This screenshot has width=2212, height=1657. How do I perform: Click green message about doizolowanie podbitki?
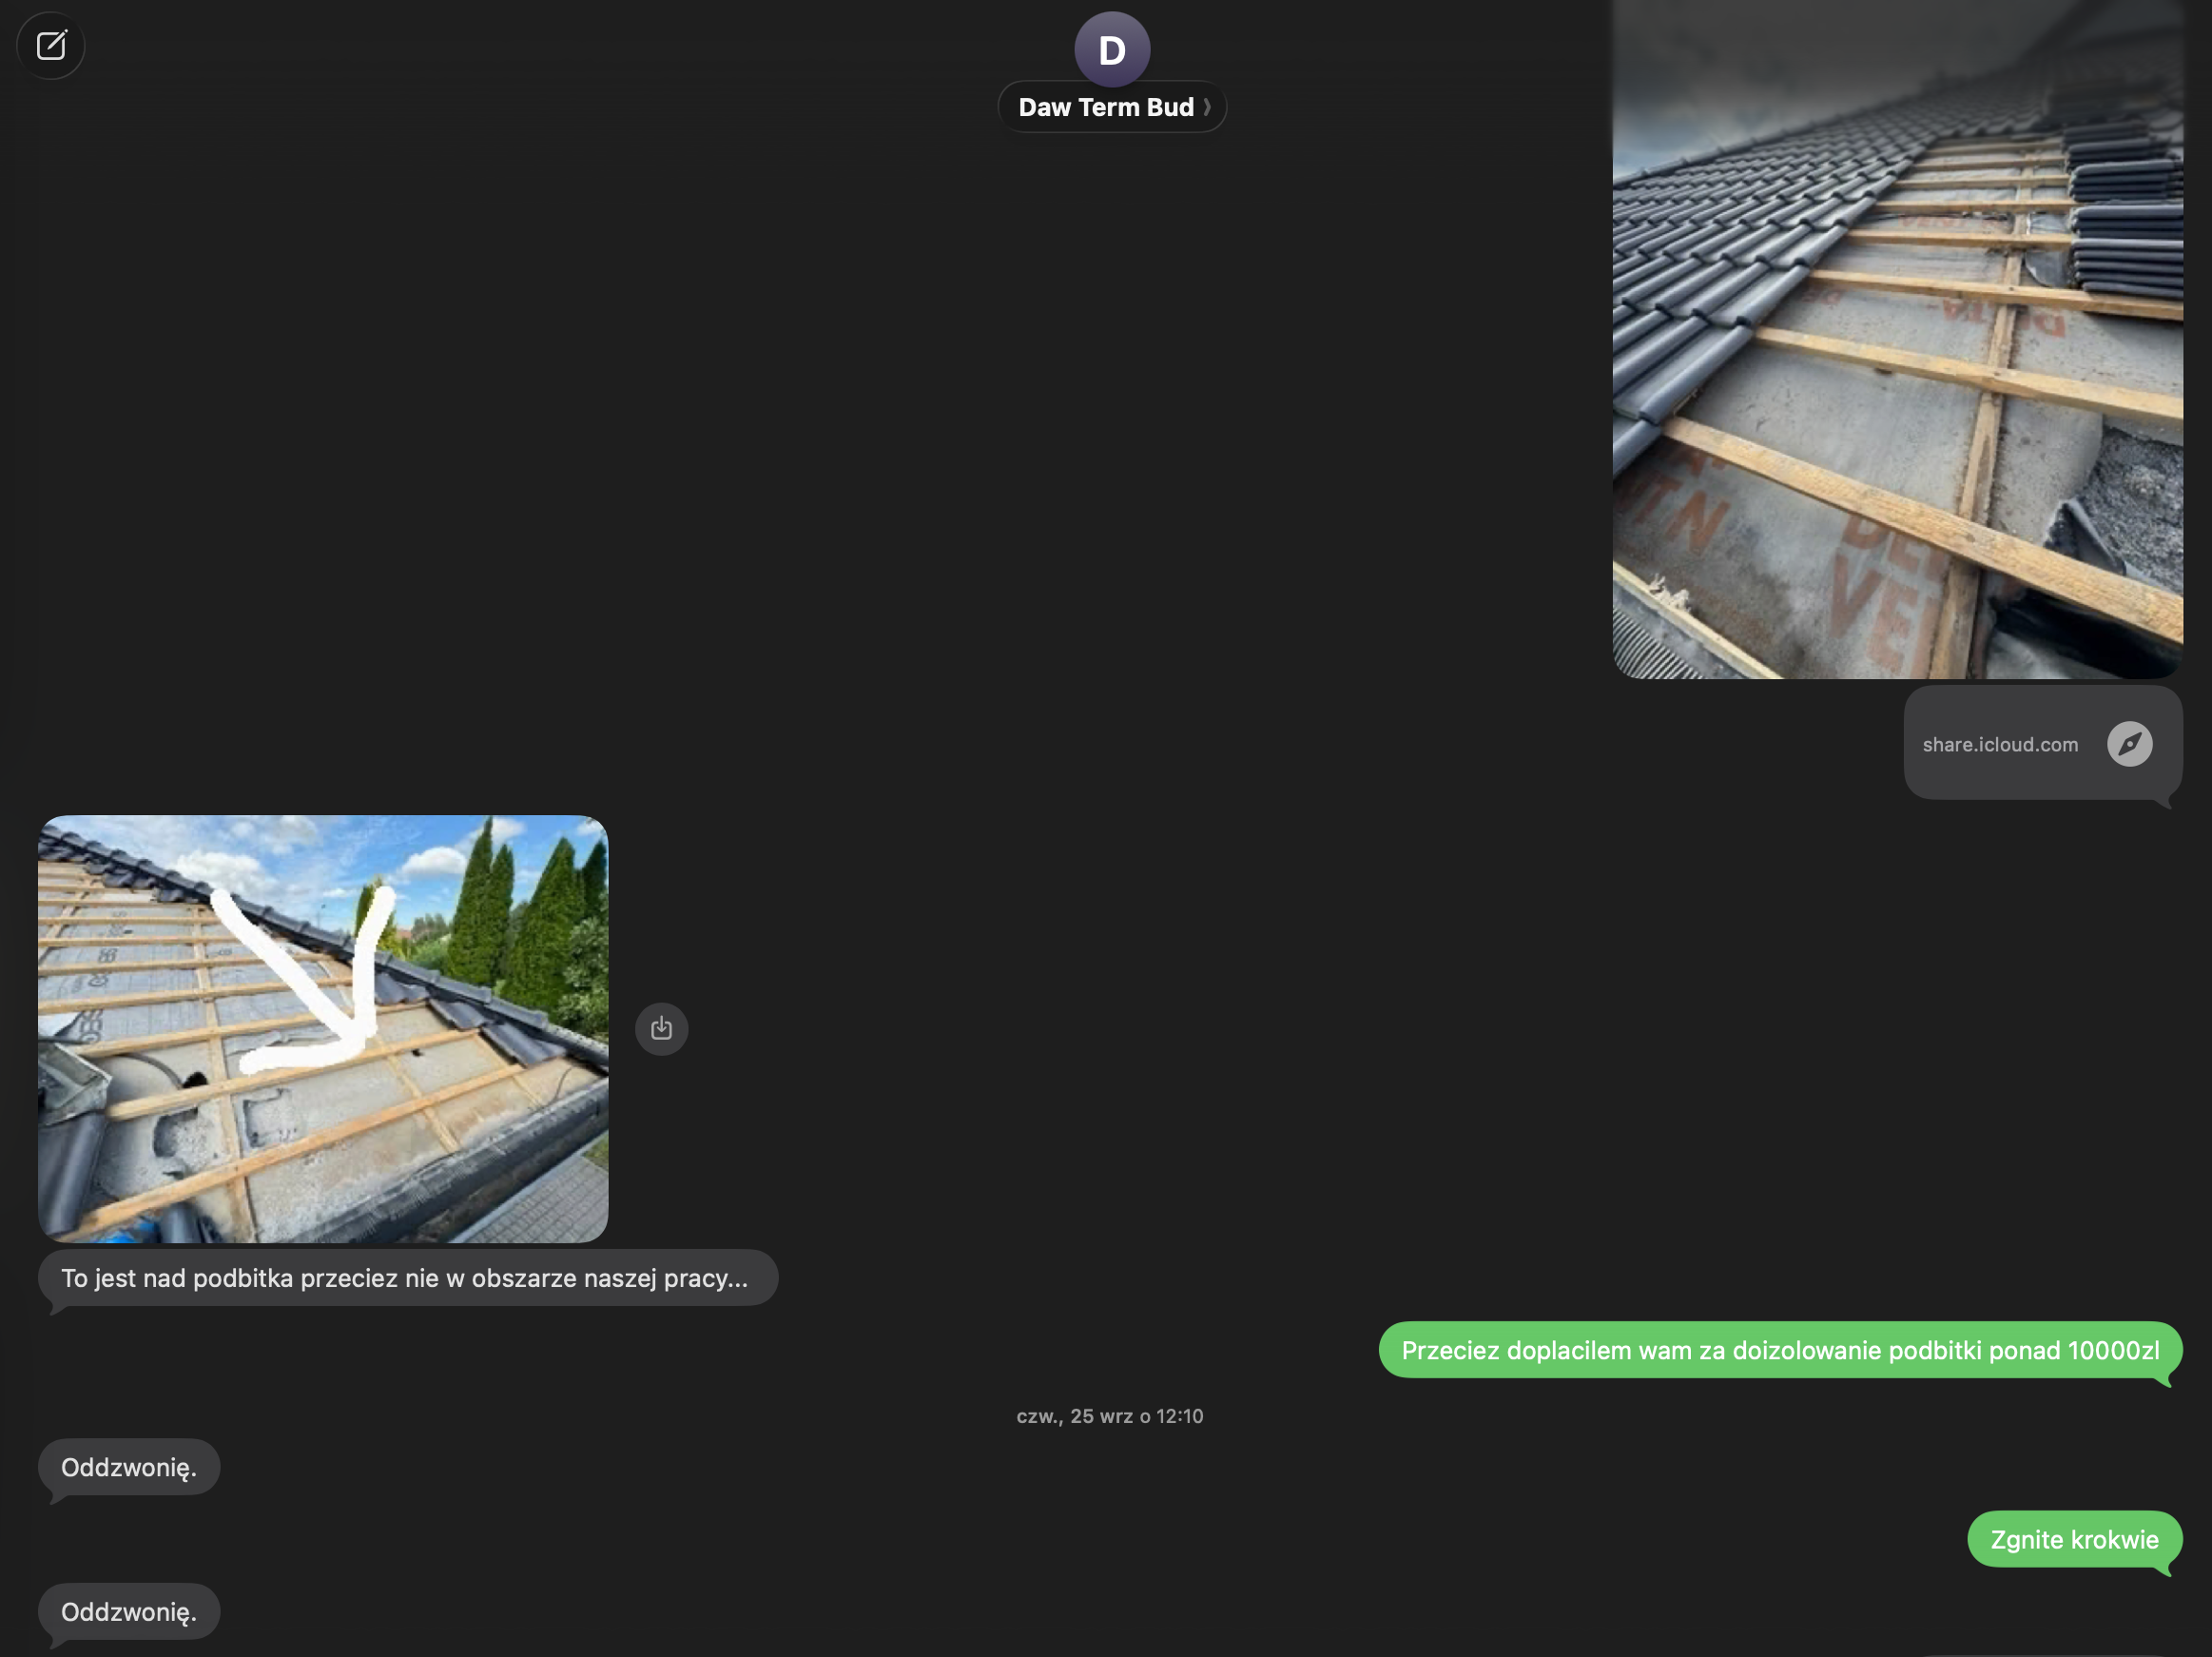click(x=1779, y=1350)
